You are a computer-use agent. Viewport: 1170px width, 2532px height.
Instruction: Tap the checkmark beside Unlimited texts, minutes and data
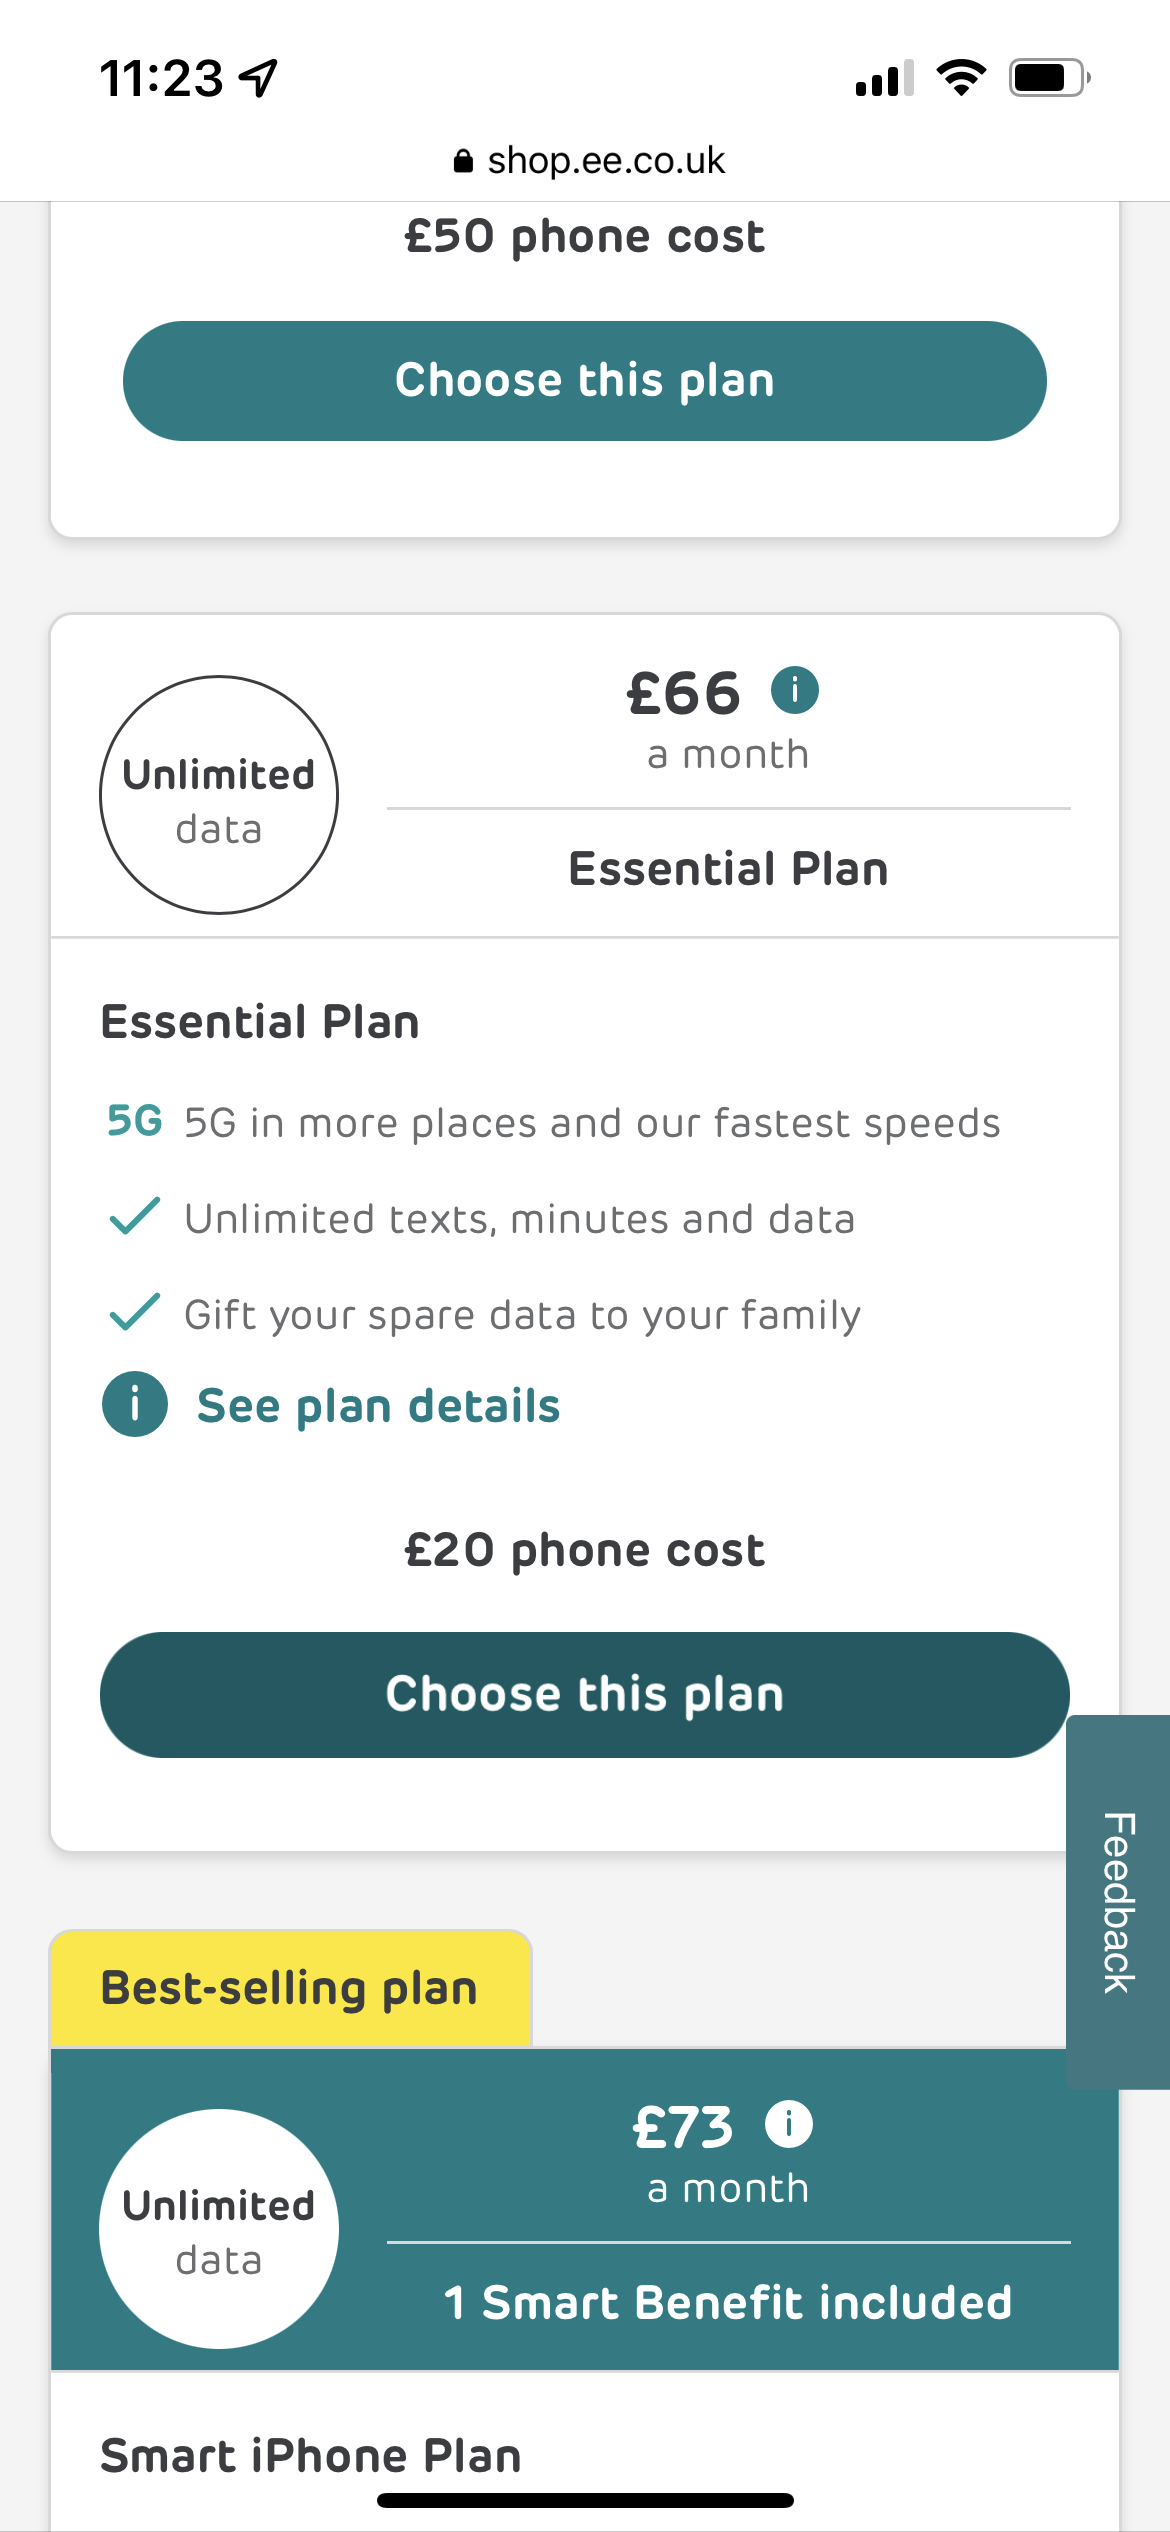134,1216
